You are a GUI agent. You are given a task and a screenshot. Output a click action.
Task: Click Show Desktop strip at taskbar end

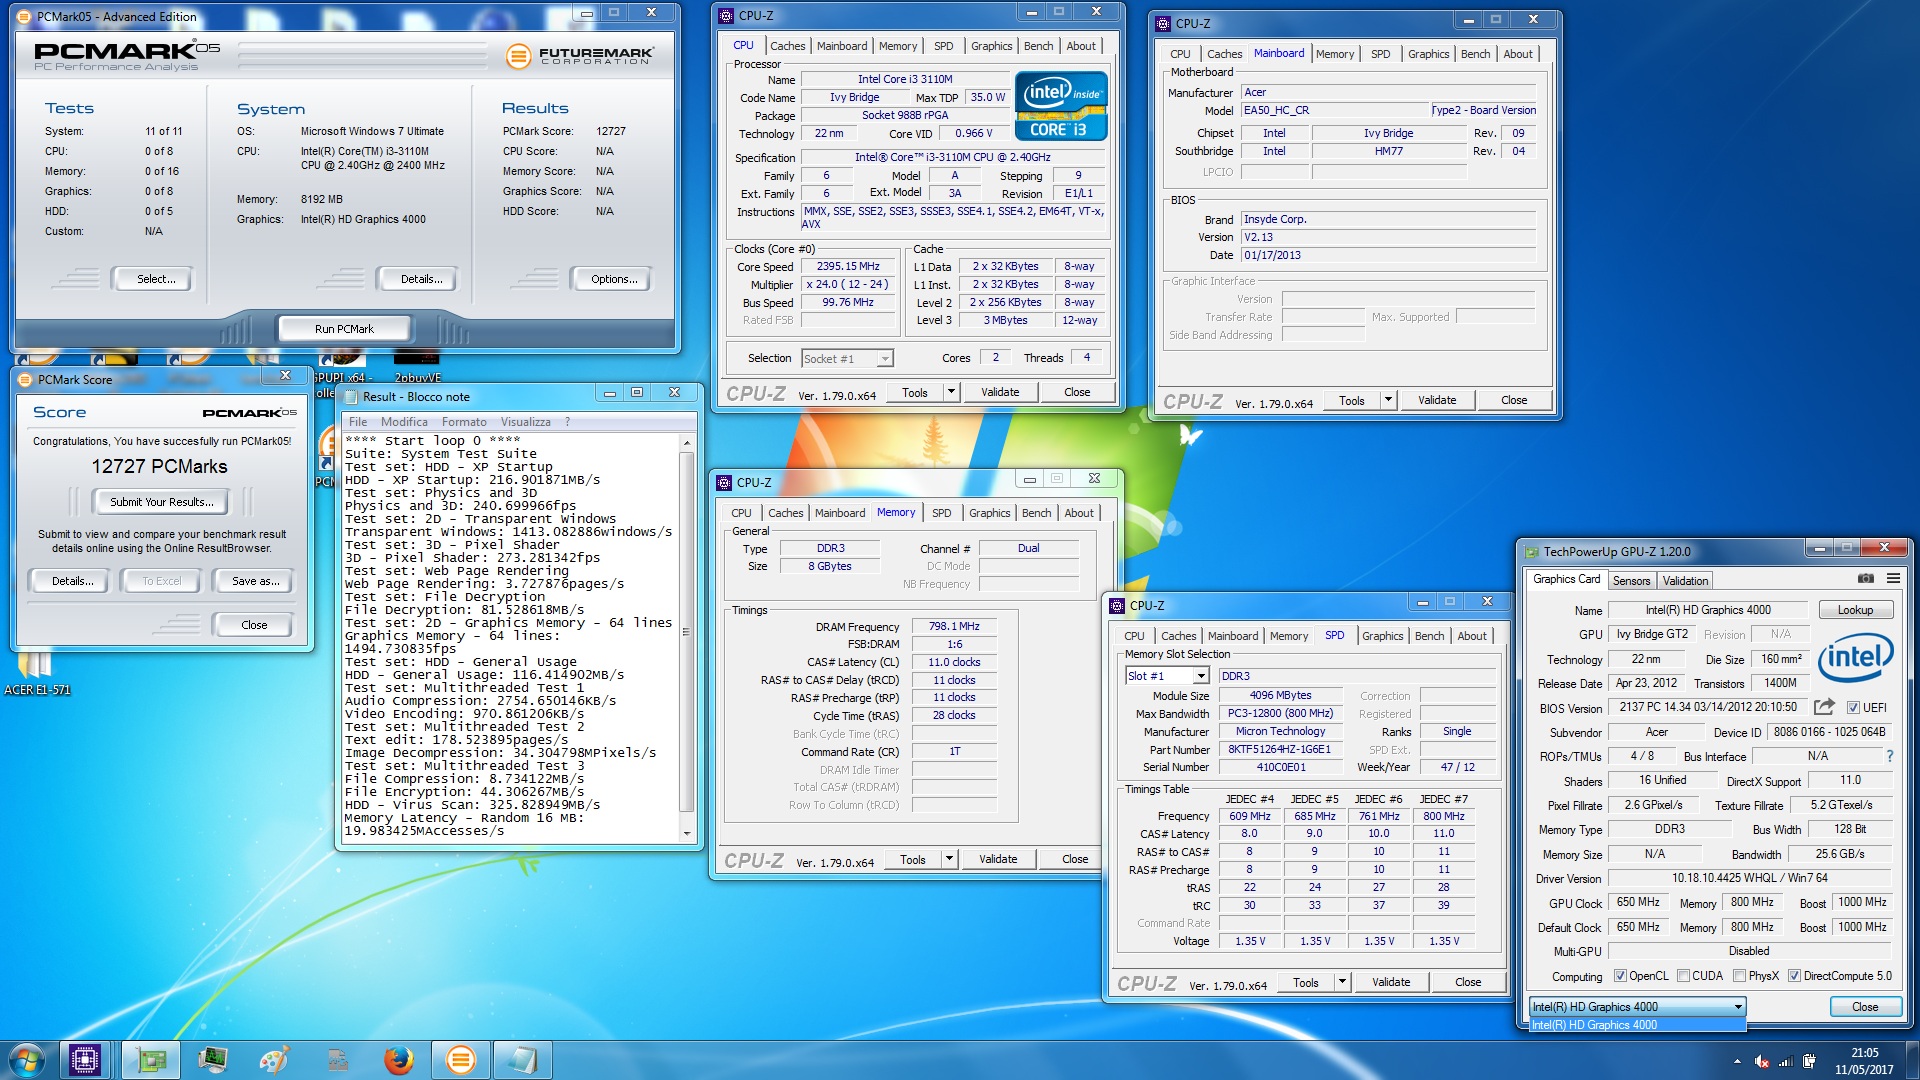tap(1912, 1060)
